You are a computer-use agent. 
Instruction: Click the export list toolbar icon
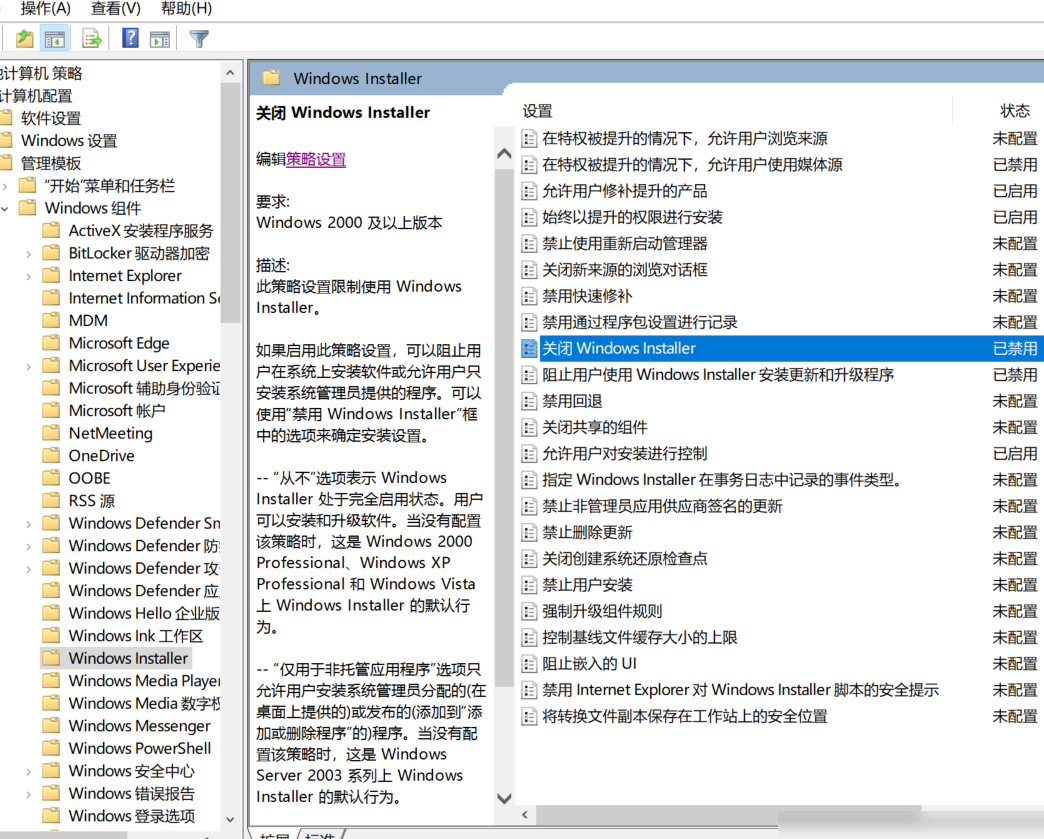point(92,39)
